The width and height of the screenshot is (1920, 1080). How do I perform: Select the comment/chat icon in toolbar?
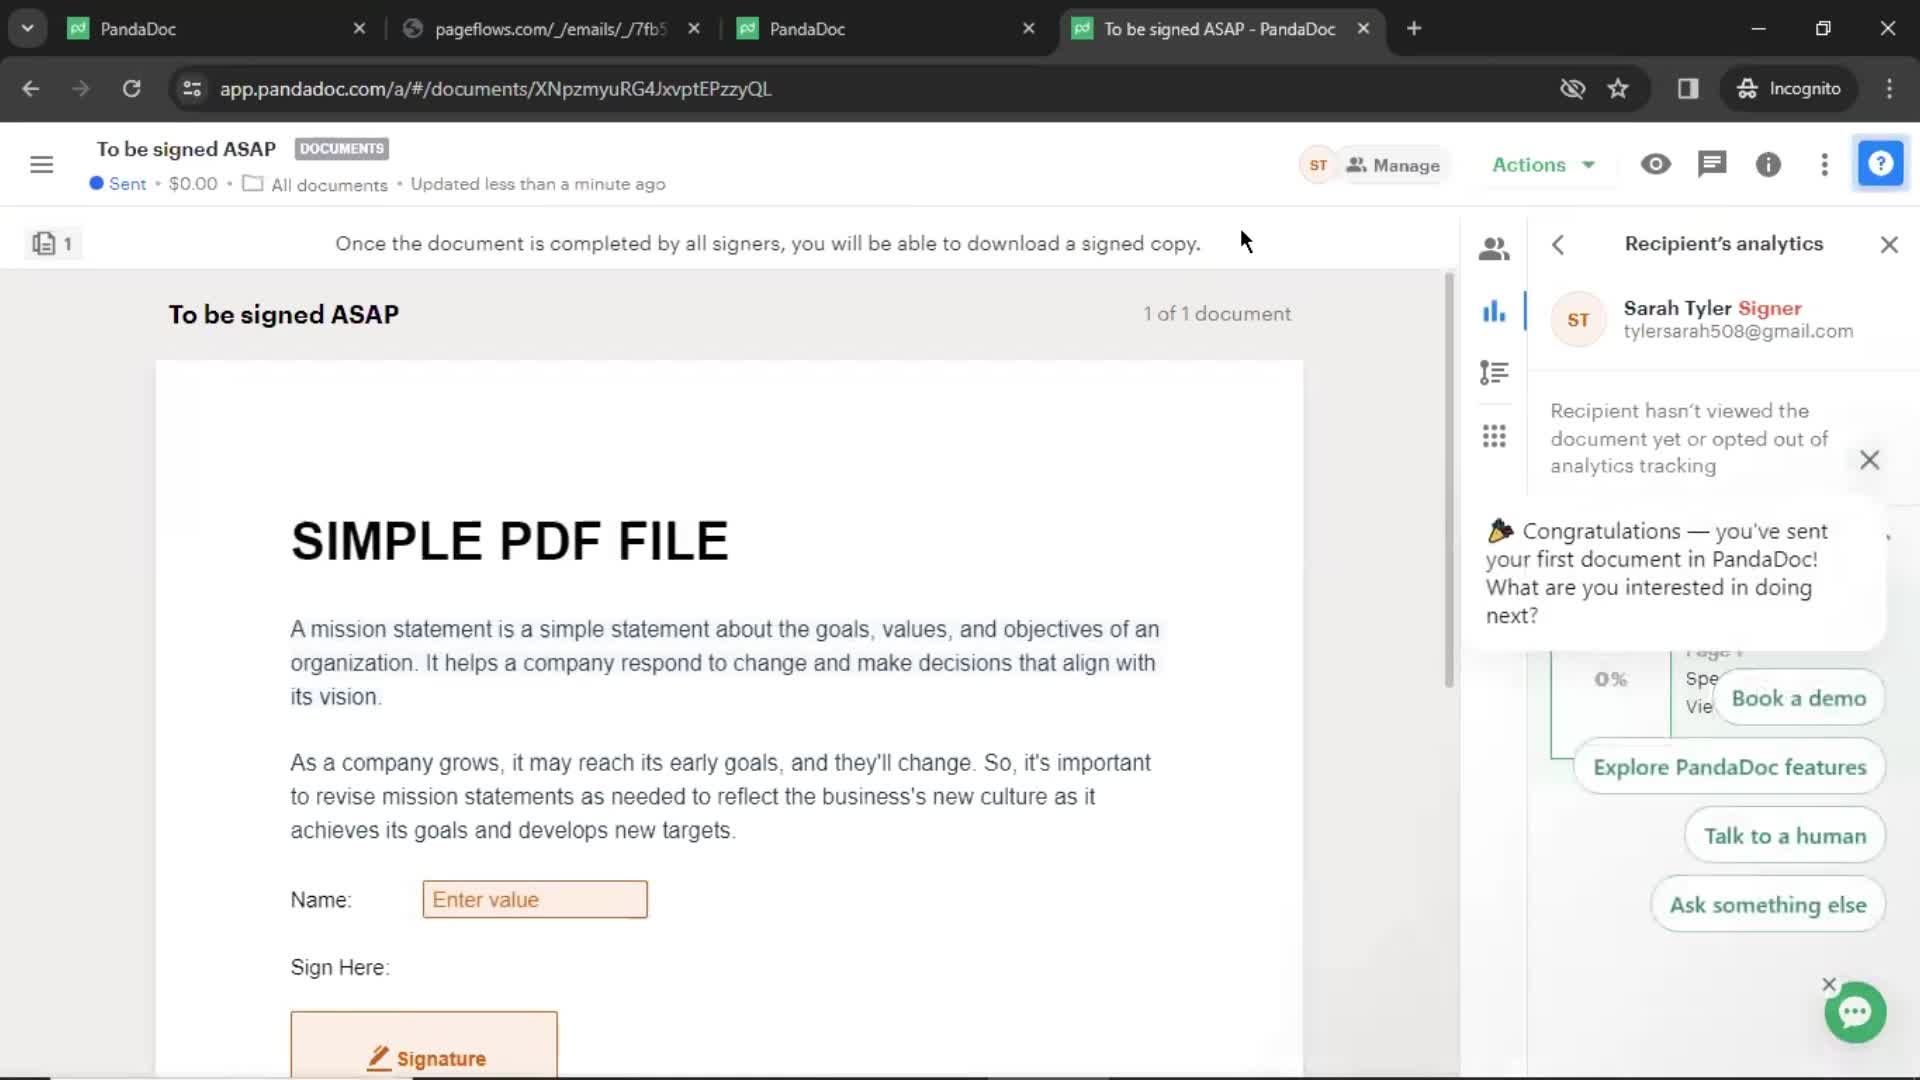[x=1712, y=165]
